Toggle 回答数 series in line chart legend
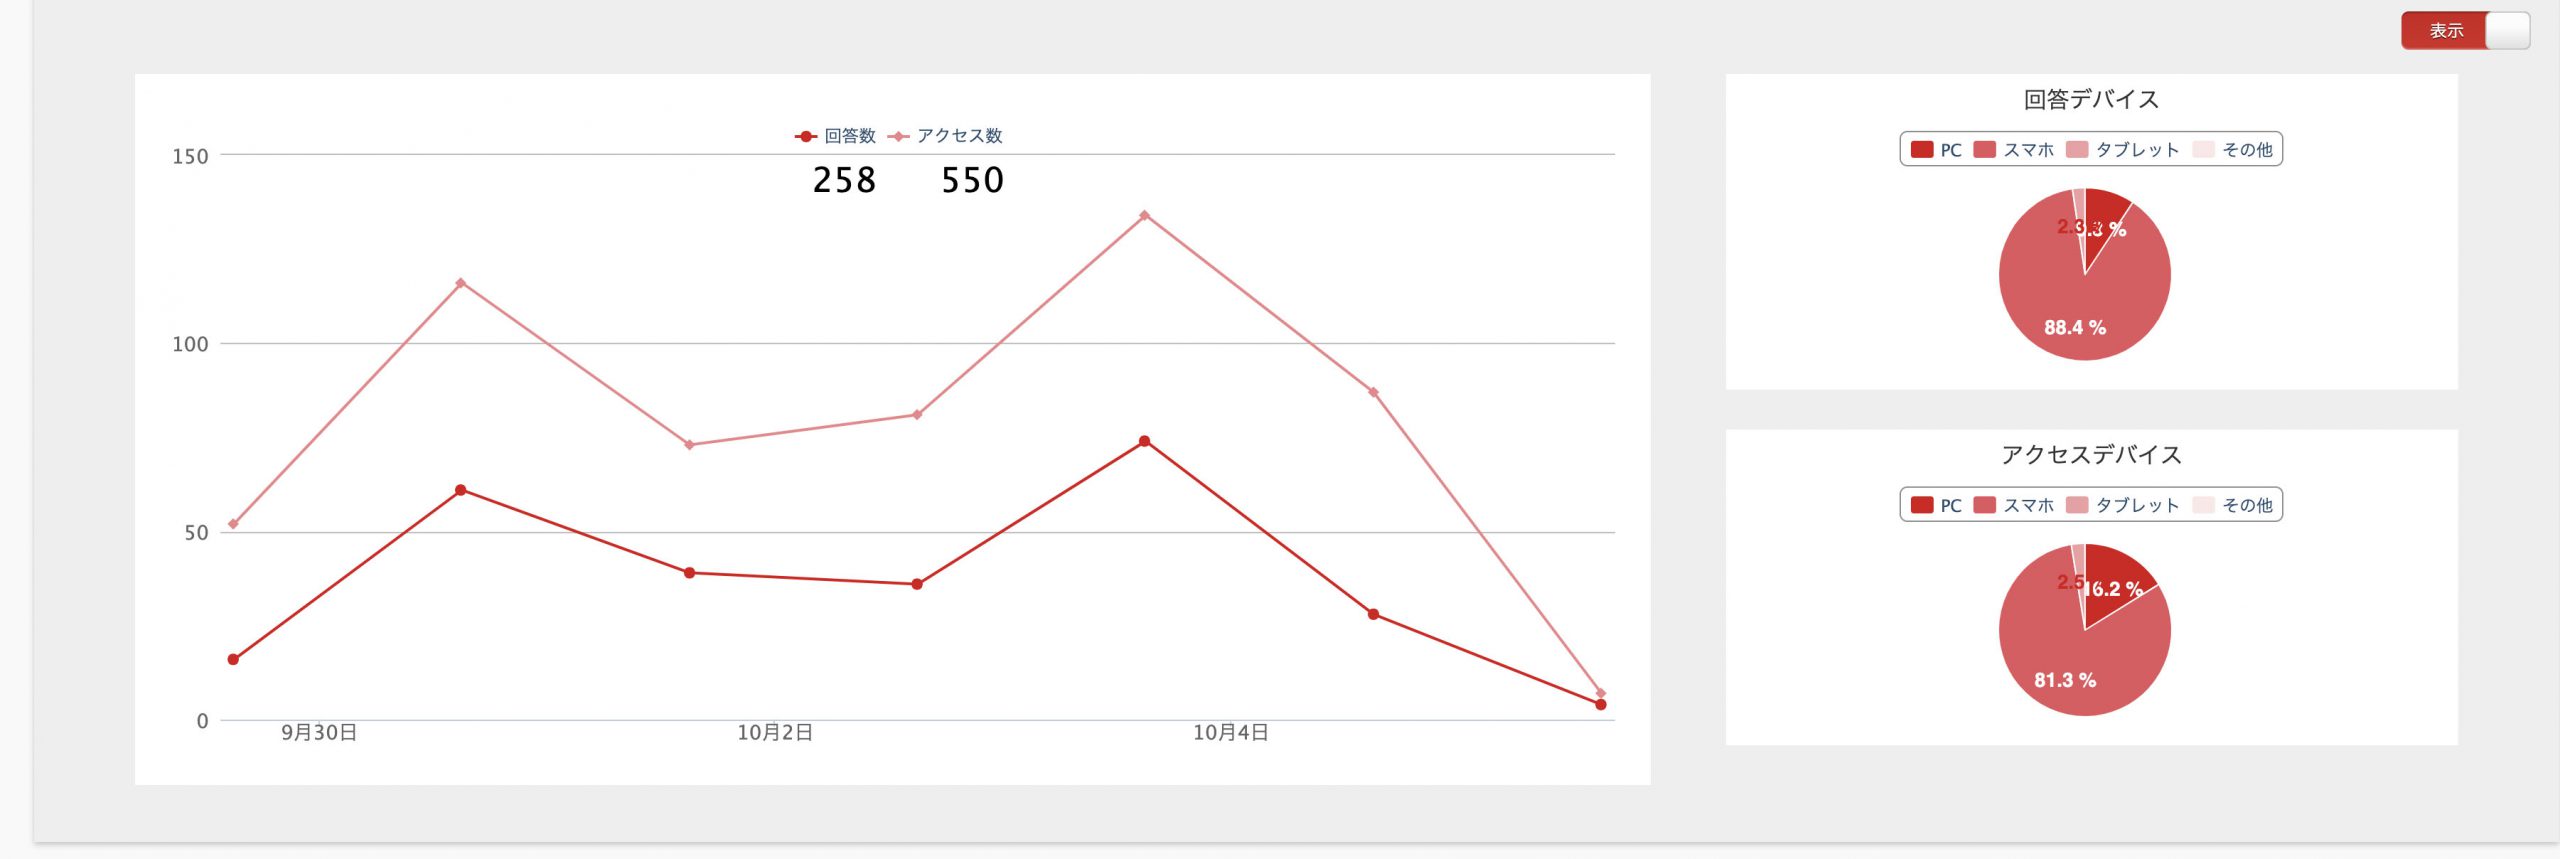The image size is (2560, 859). pos(835,136)
